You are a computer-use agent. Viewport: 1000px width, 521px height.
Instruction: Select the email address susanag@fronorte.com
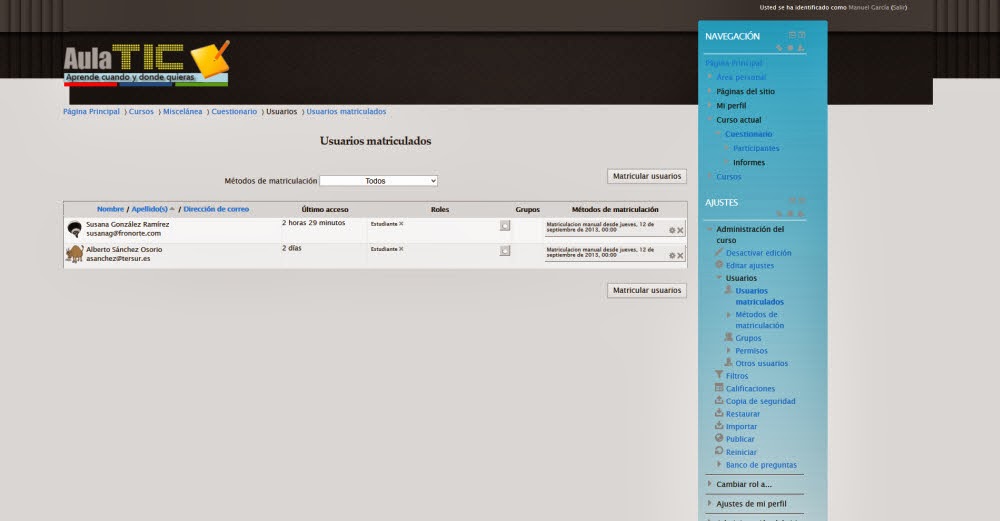click(123, 233)
